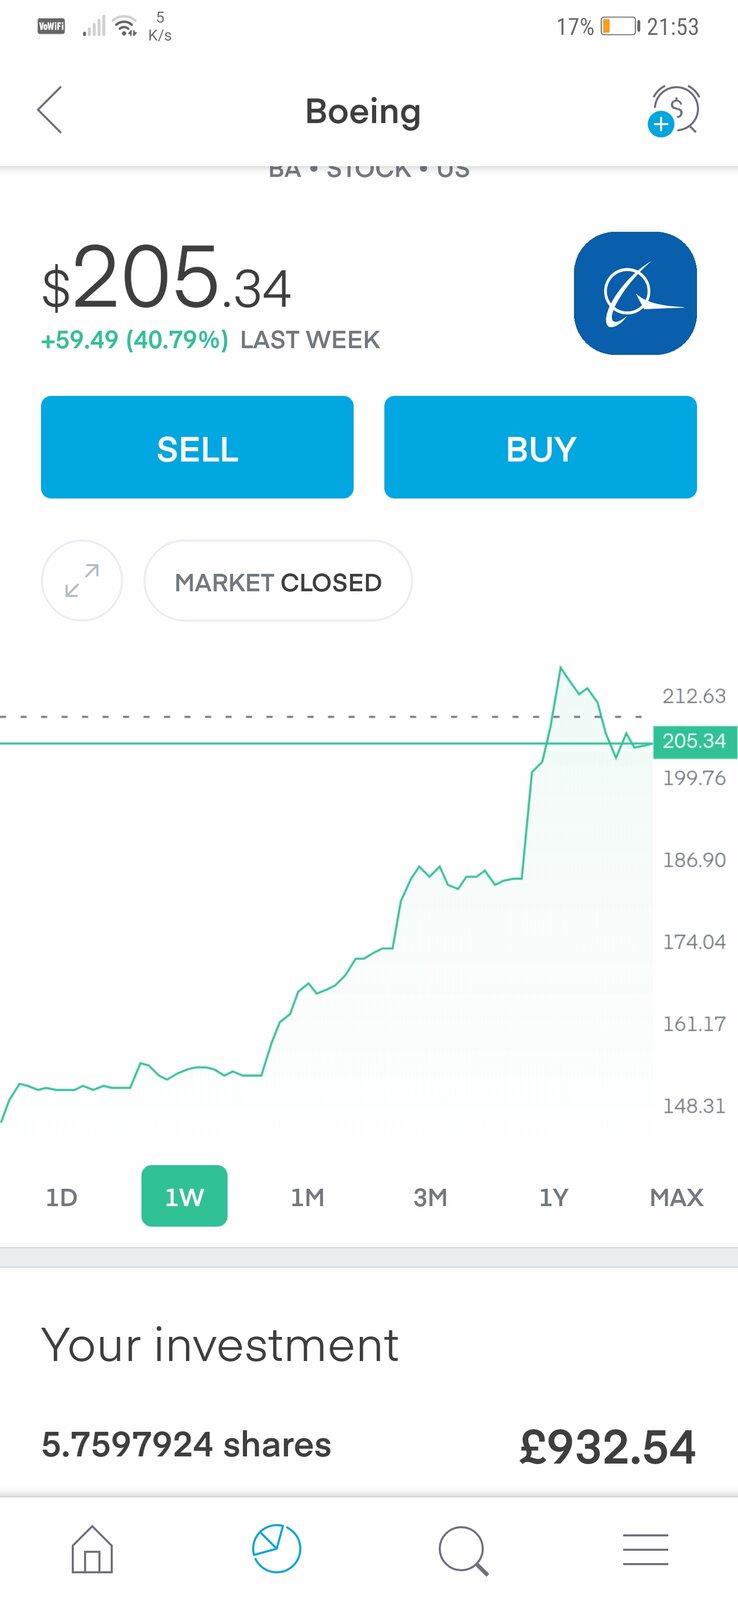
Task: Open the price alert icon
Action: [675, 111]
